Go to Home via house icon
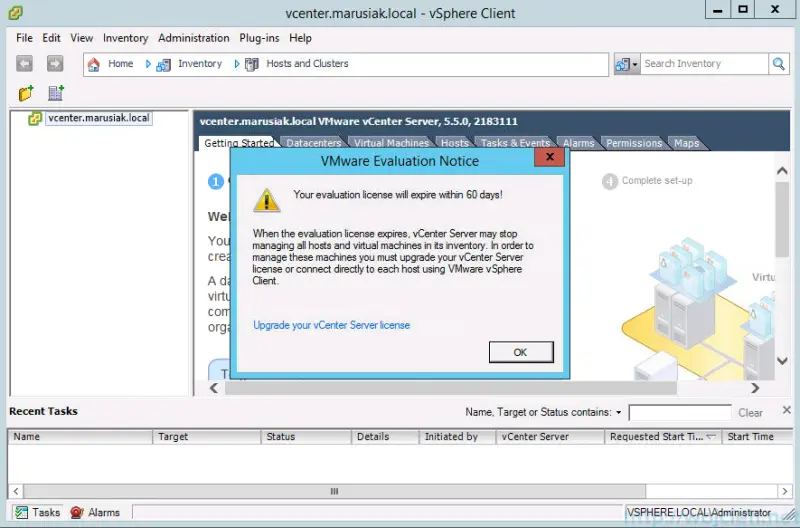This screenshot has height=528, width=800. click(94, 64)
